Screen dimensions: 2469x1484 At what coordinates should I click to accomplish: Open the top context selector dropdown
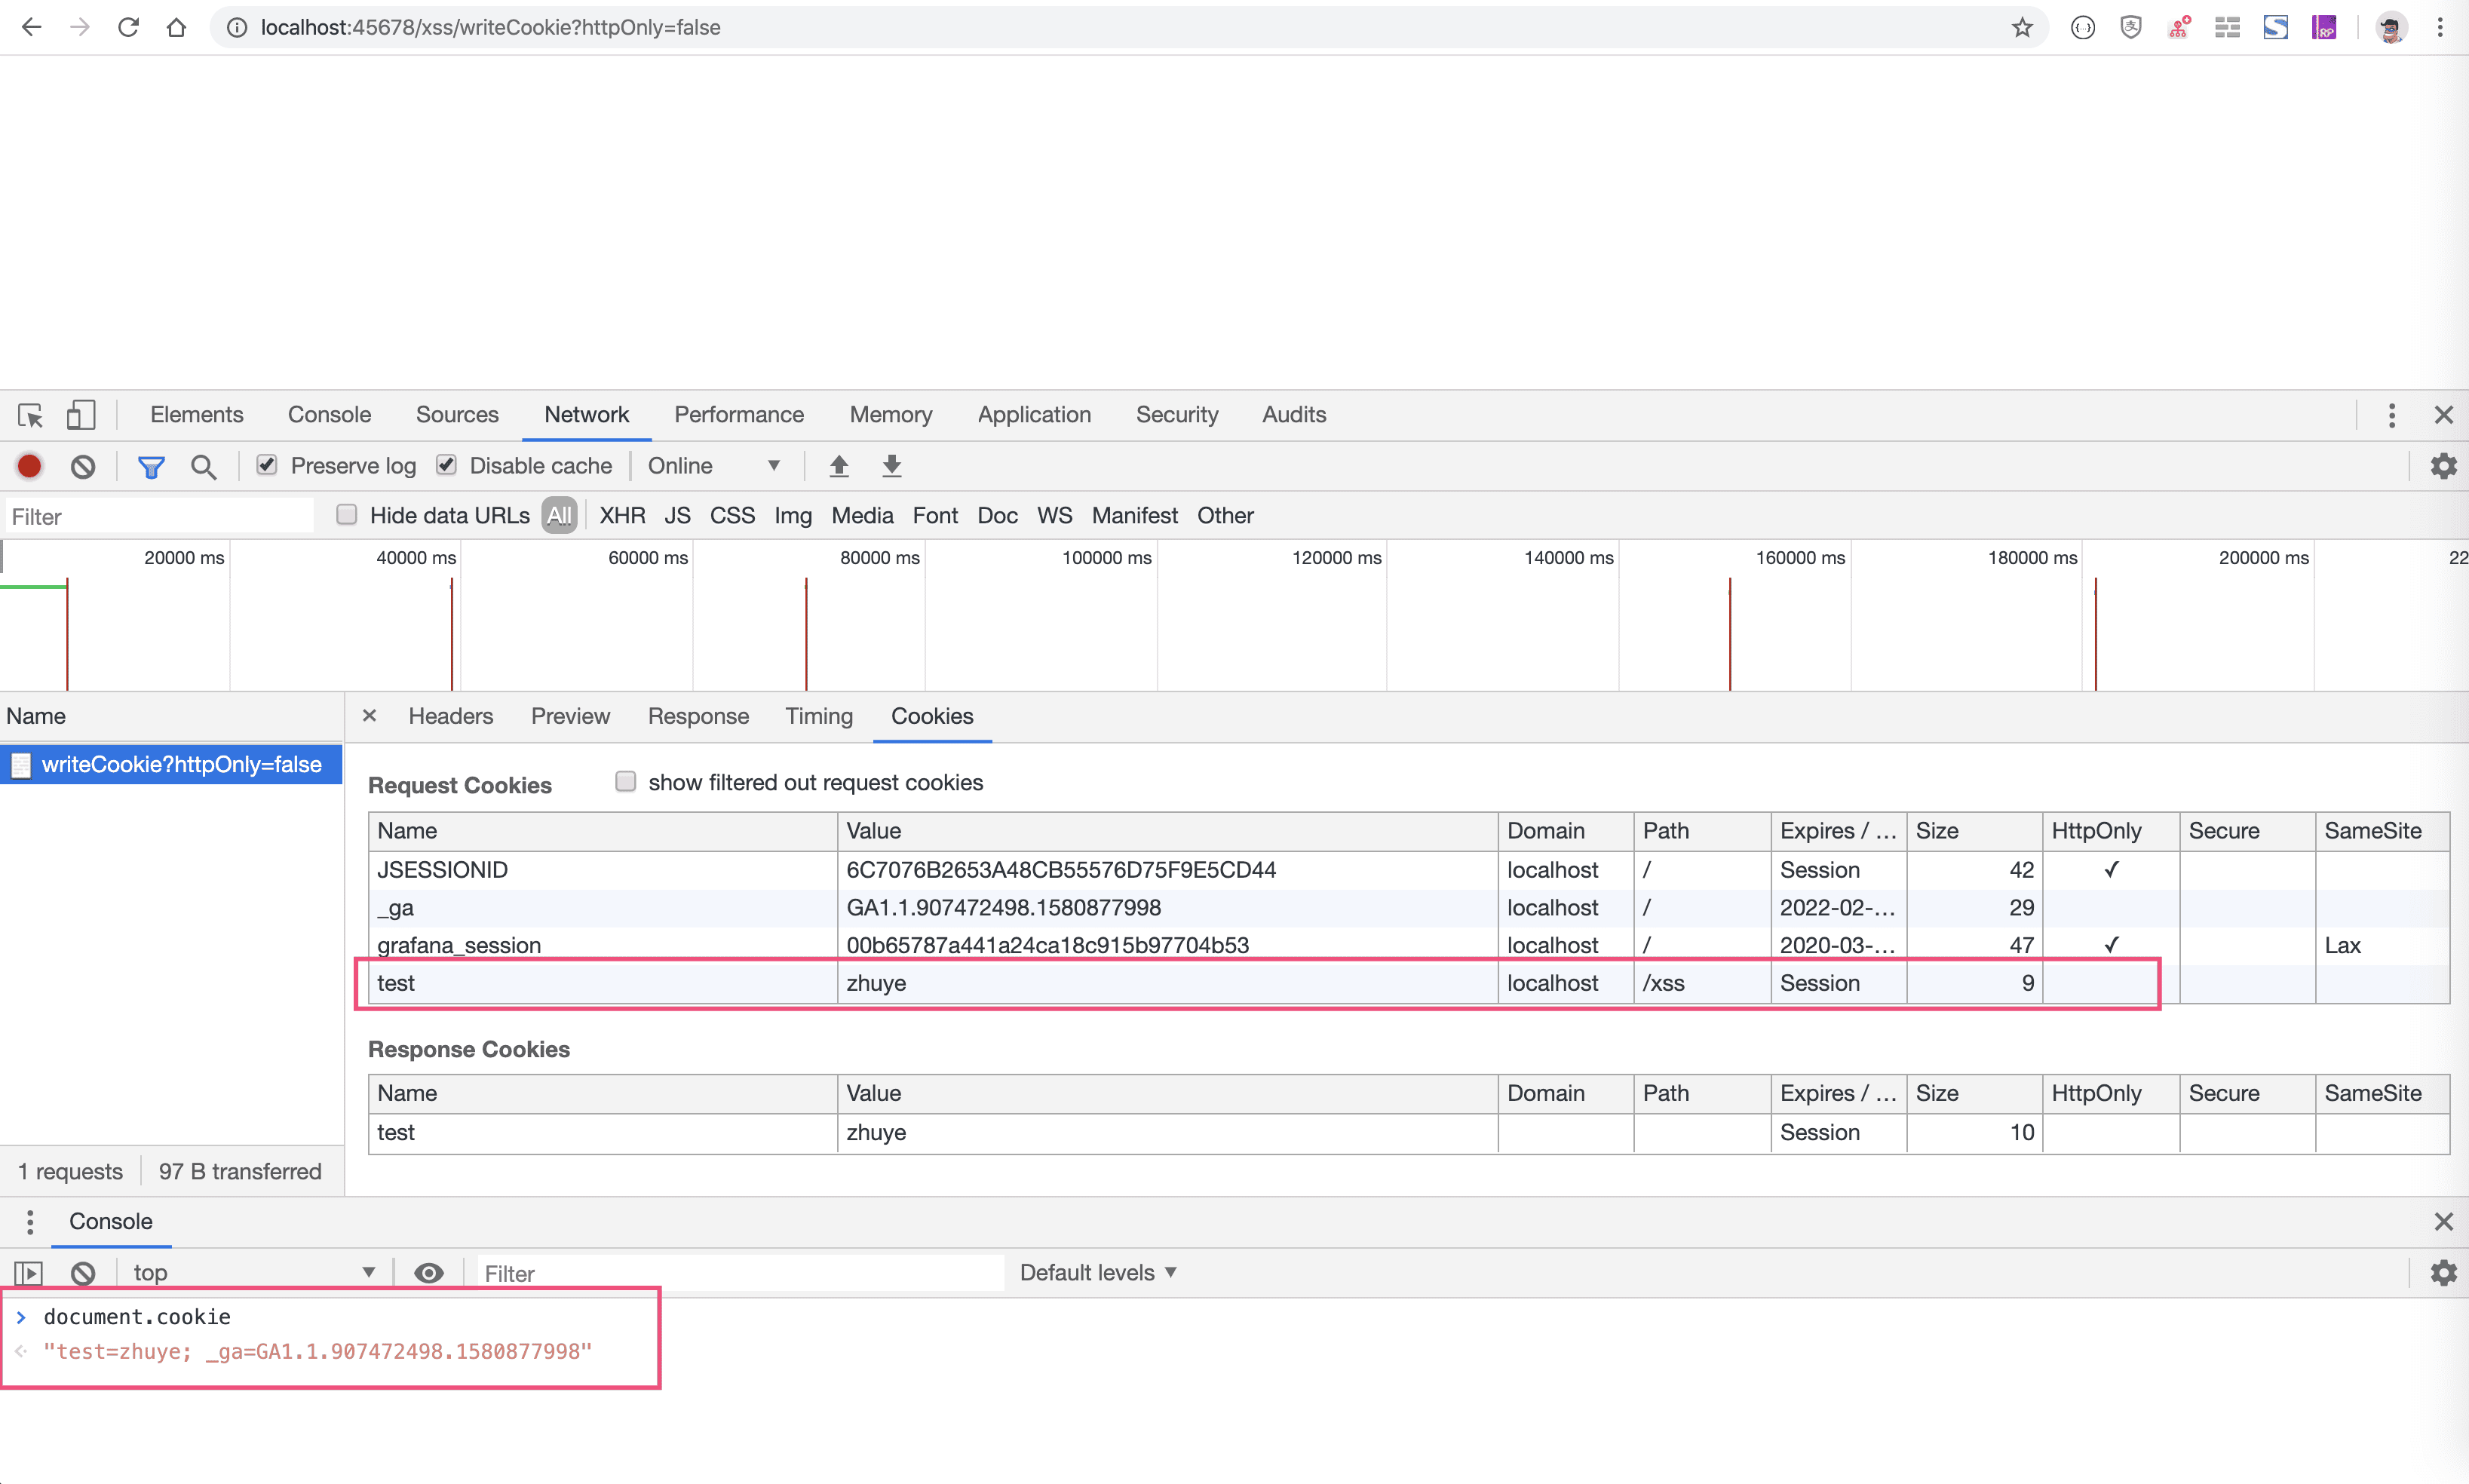pos(253,1272)
